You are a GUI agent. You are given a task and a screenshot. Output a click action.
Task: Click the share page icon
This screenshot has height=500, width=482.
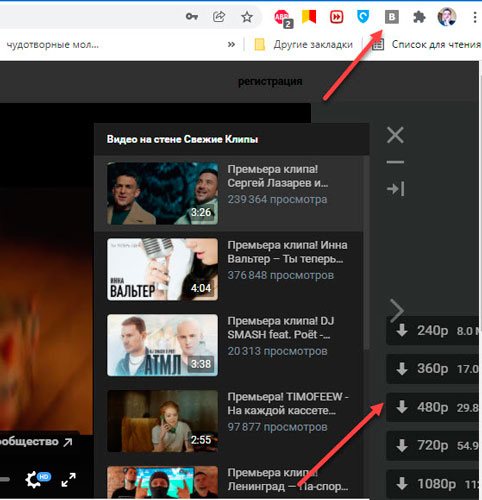coord(219,16)
